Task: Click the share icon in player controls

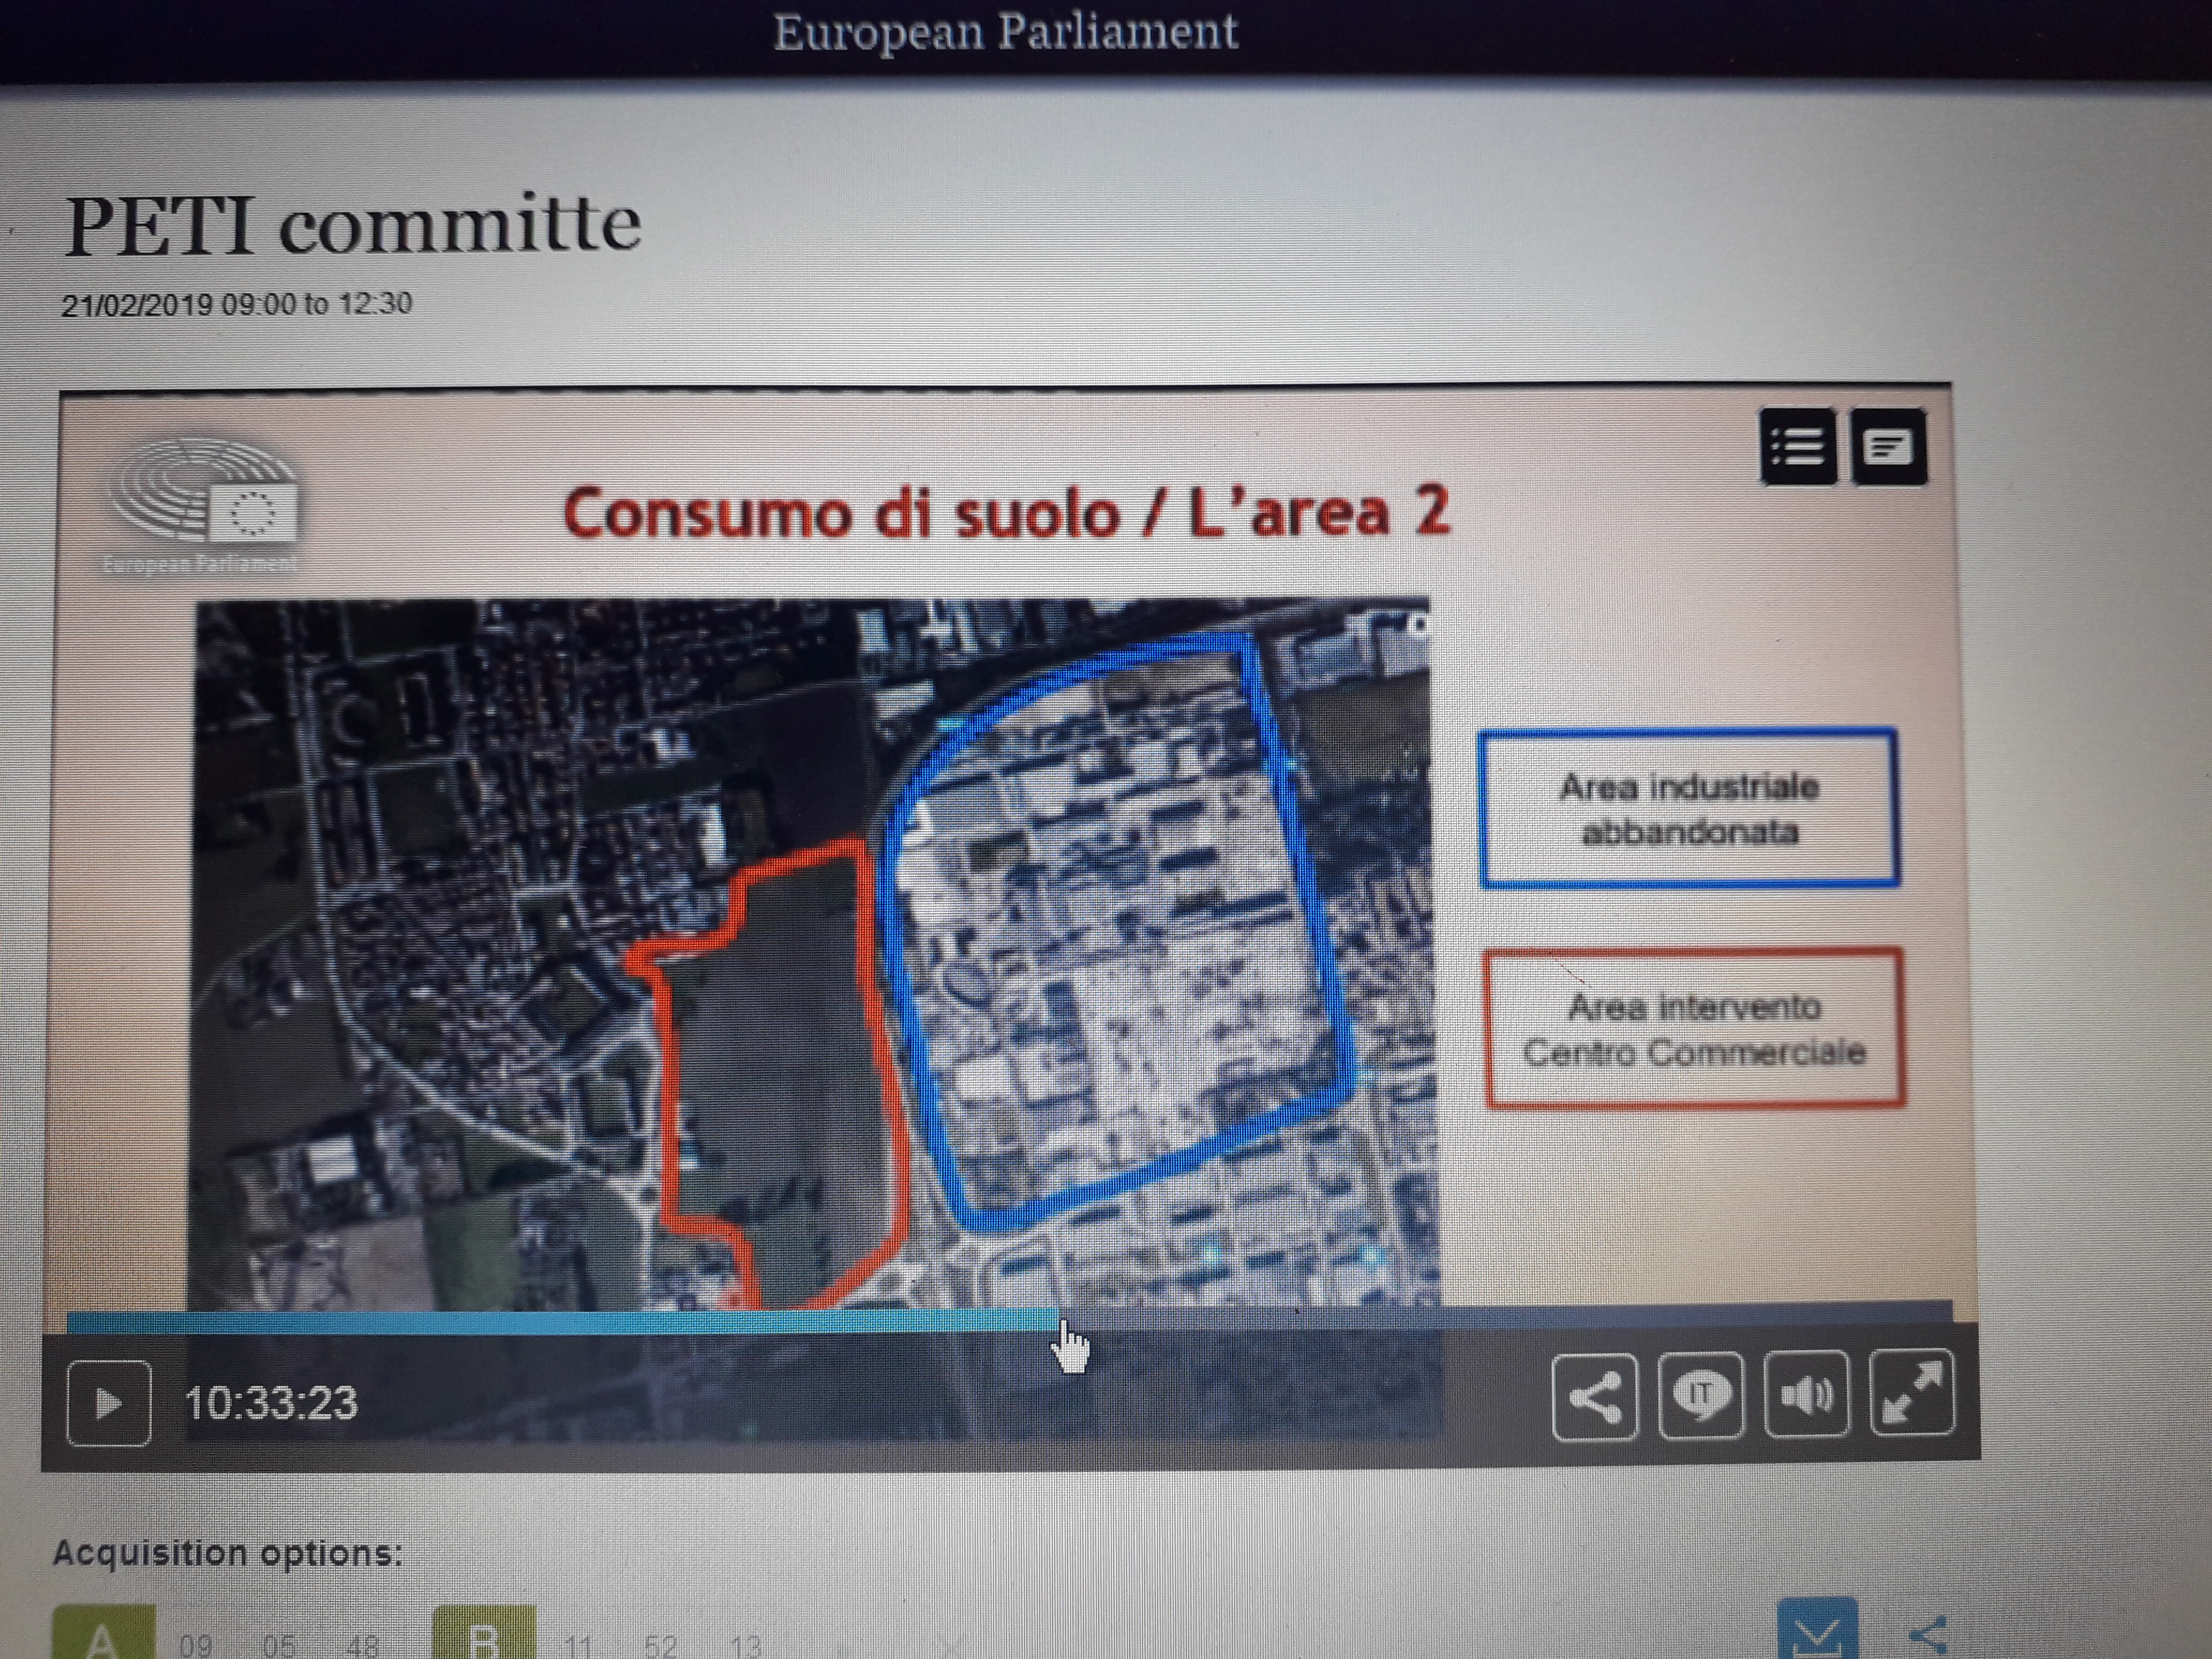Action: click(x=1595, y=1397)
